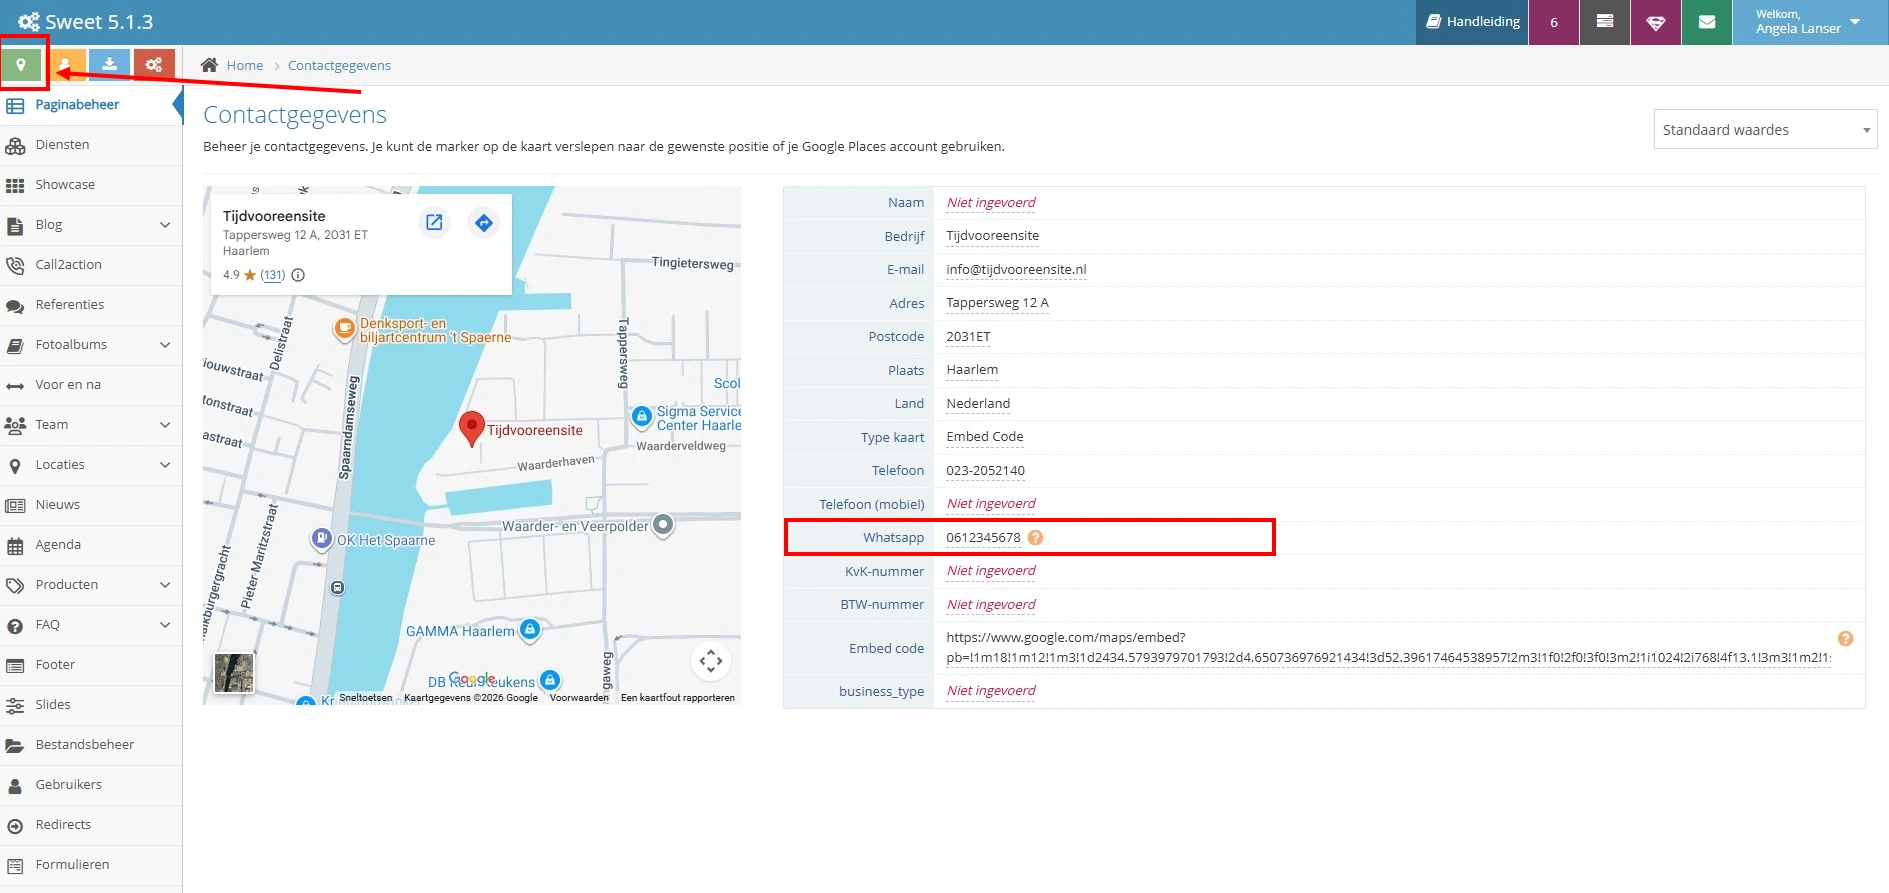
Task: Edit the Naam field Niet ingevoerd
Action: tap(991, 203)
